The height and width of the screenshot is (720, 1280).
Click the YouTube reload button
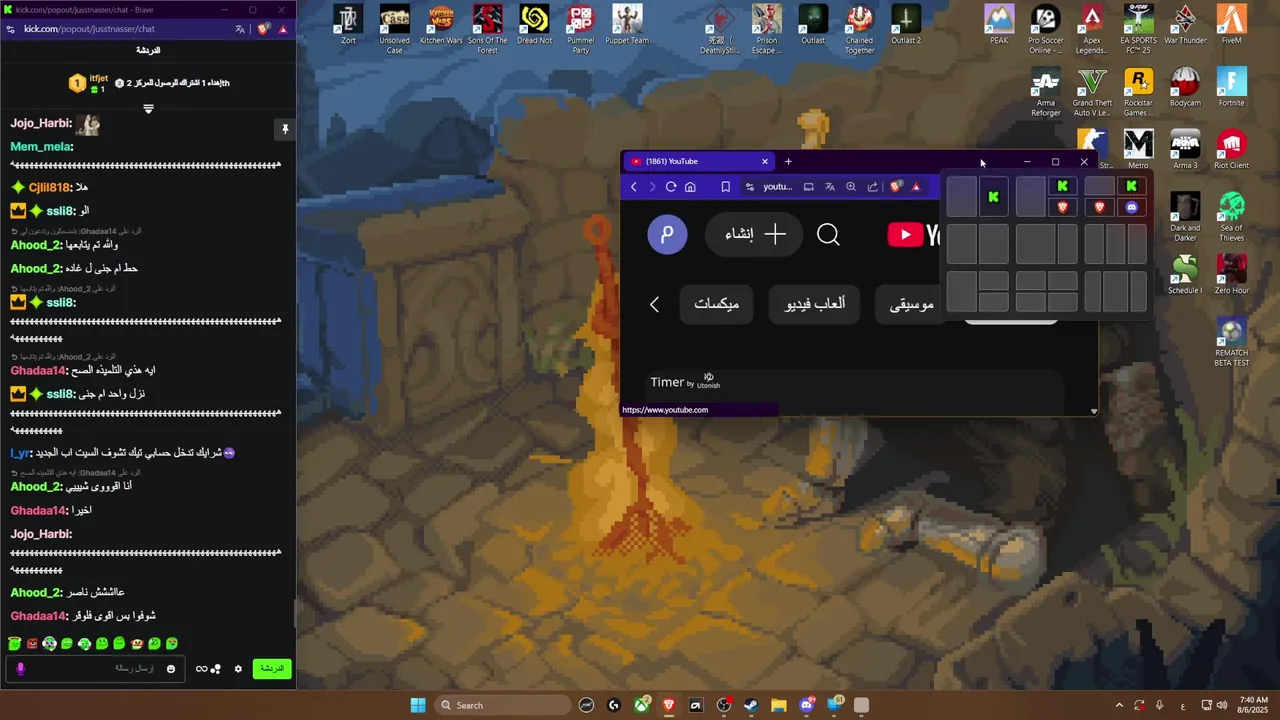tap(671, 187)
